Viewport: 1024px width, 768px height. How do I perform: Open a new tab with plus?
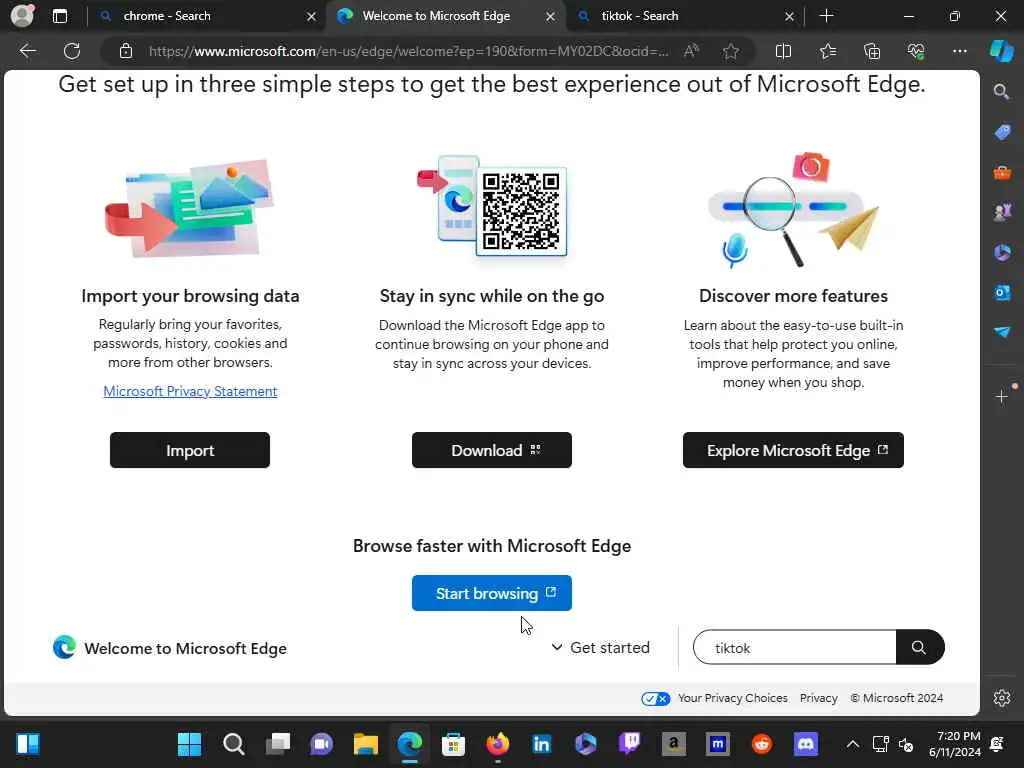826,16
